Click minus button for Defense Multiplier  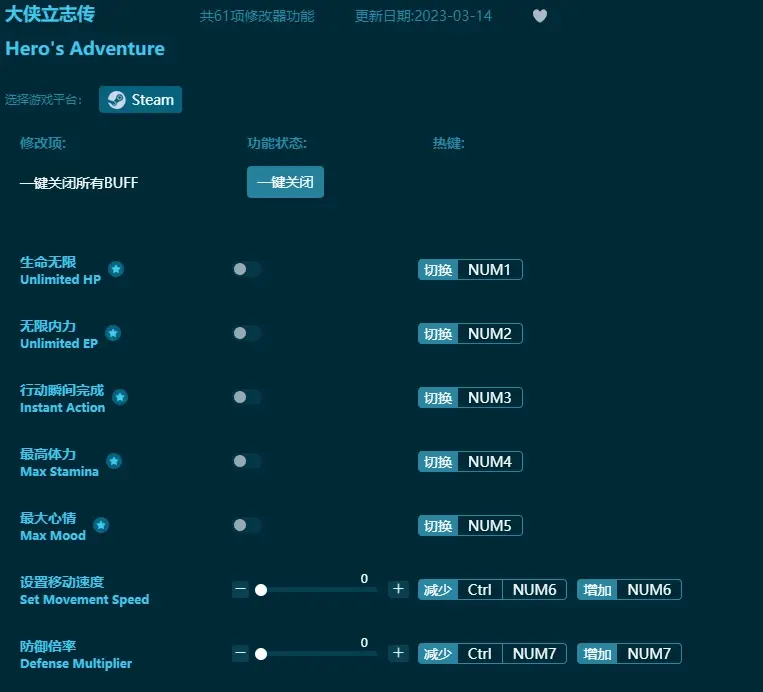pyautogui.click(x=240, y=653)
